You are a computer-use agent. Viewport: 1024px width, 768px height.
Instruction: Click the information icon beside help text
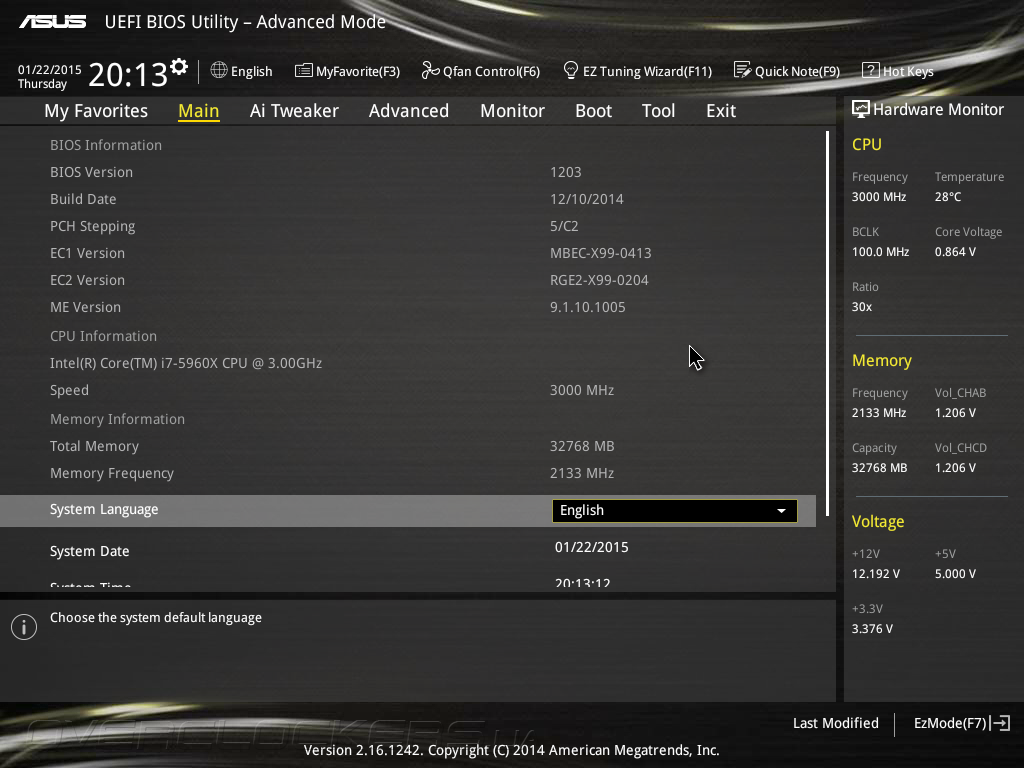24,627
